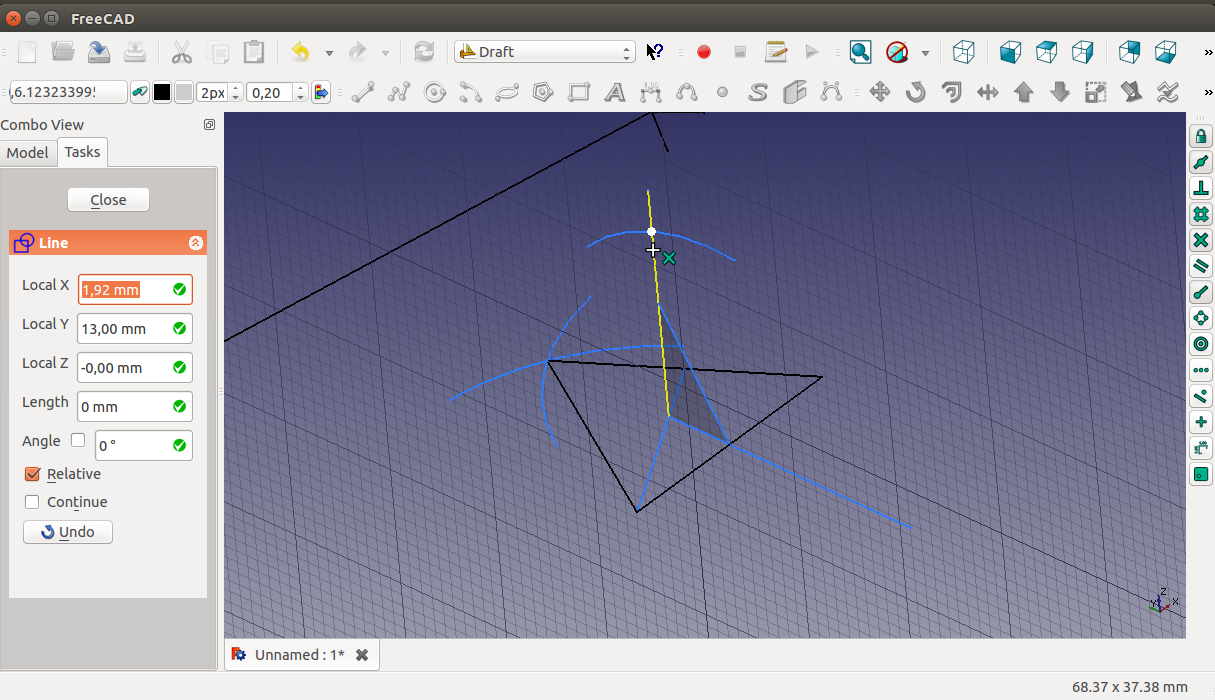Fit all content with magnifier icon
1215x700 pixels.
click(860, 52)
